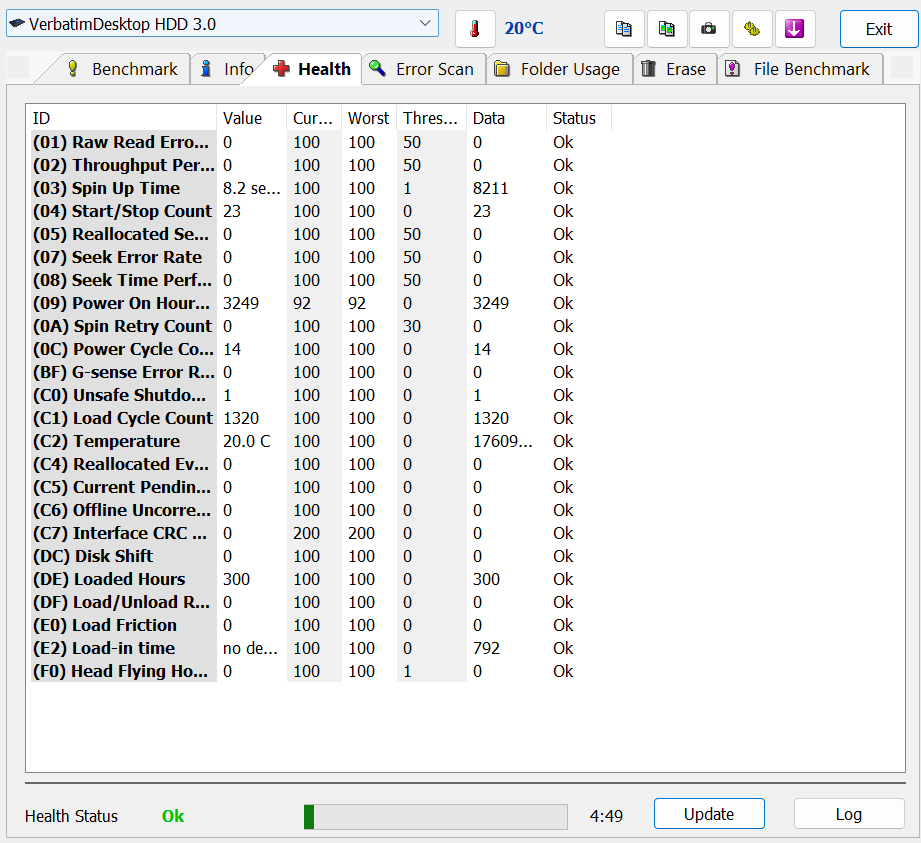This screenshot has height=843, width=921.
Task: Open the Folder Usage tab
Action: click(x=558, y=69)
